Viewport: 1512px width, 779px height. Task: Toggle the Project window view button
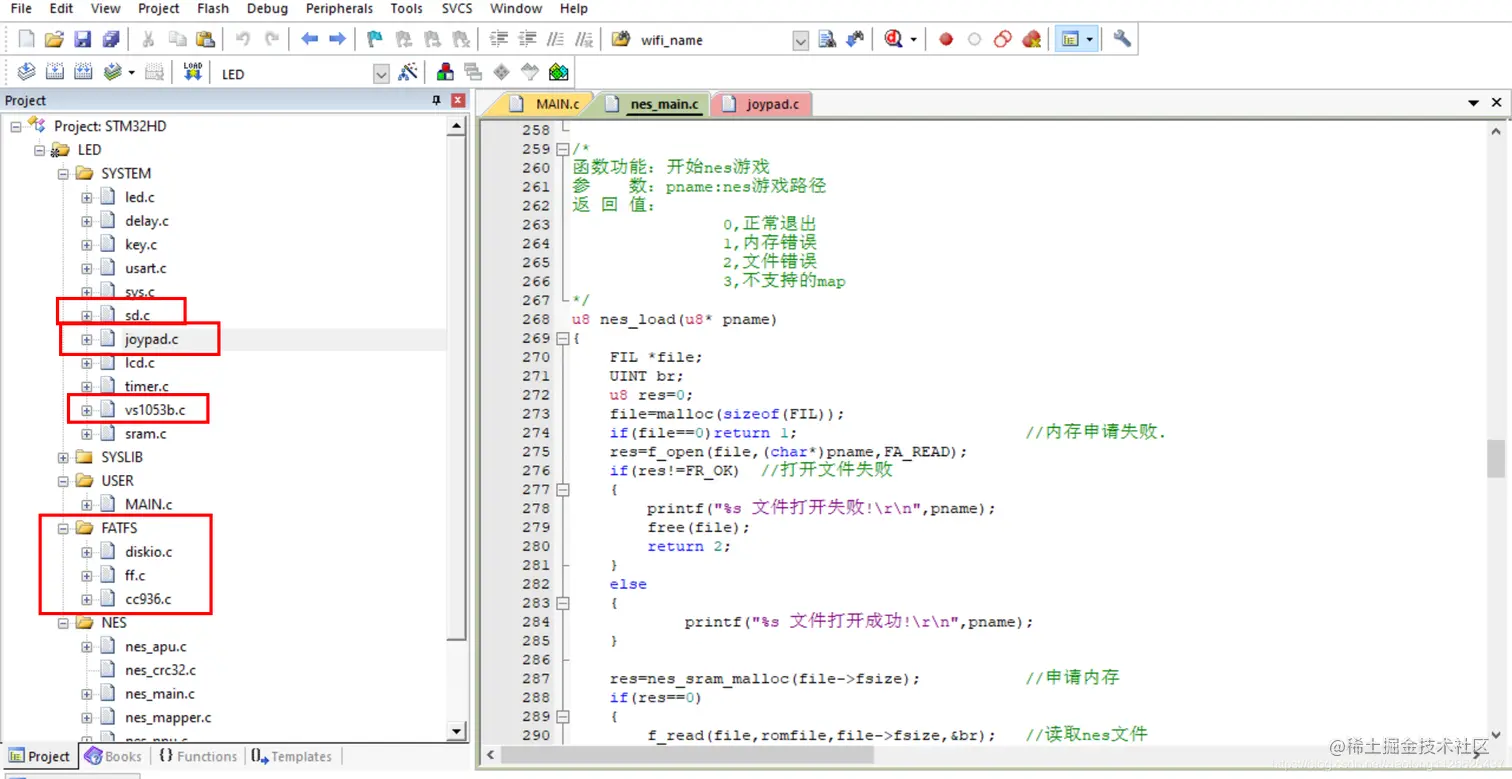(1070, 39)
